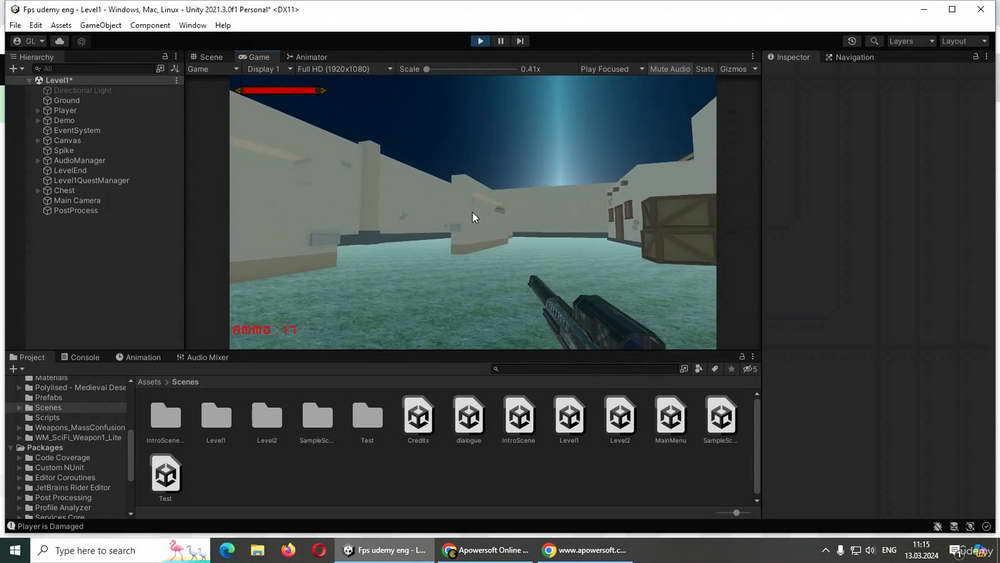The width and height of the screenshot is (1000, 563).
Task: Select the Level2 folder in Assets
Action: point(267,421)
